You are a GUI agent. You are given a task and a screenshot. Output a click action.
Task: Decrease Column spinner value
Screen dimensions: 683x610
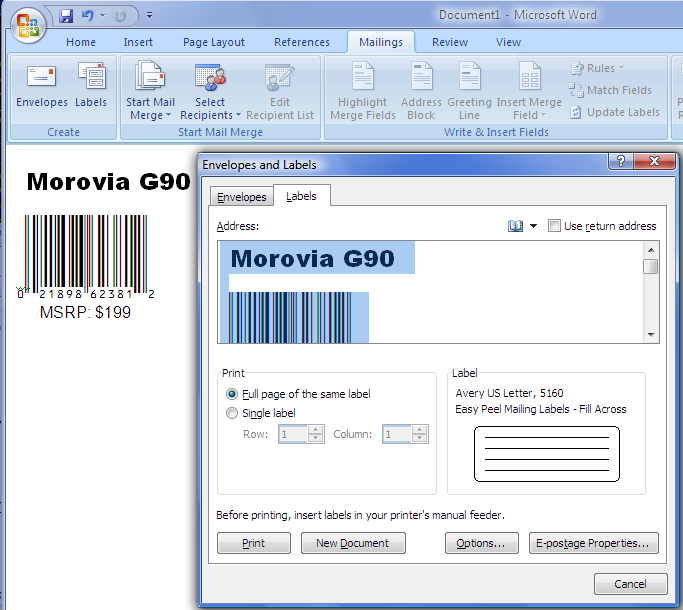419,439
